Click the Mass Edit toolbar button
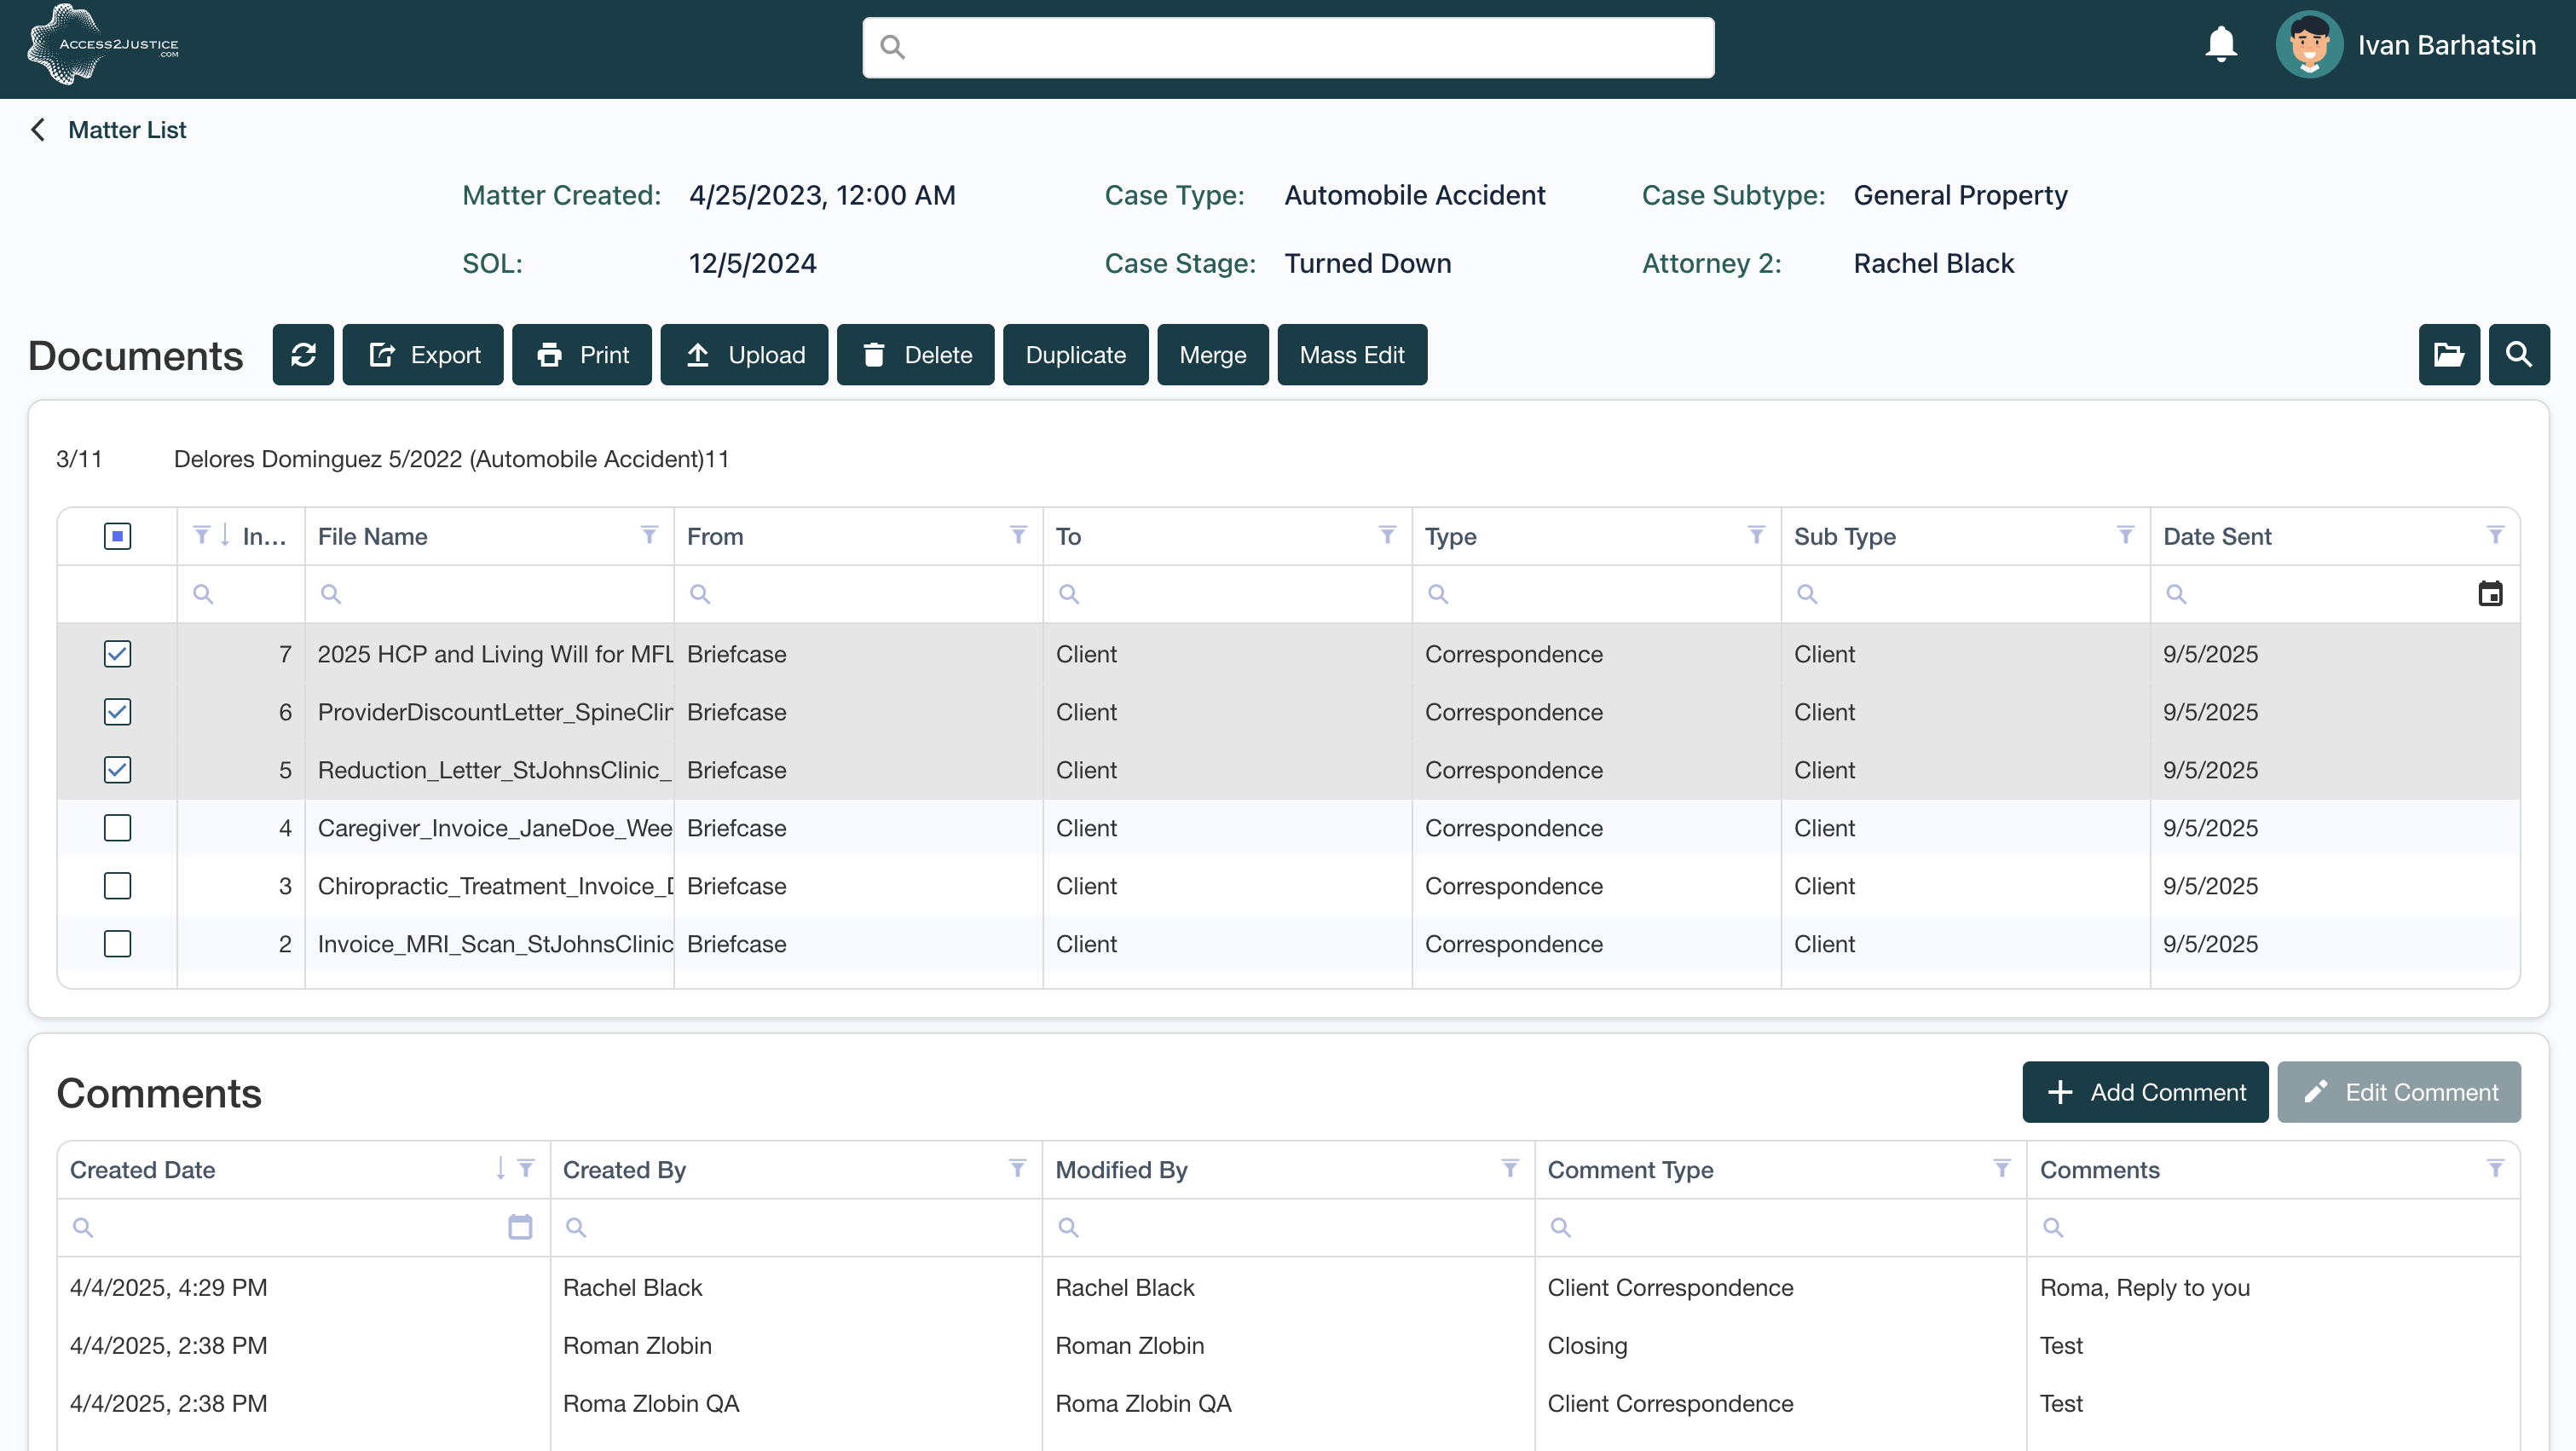The width and height of the screenshot is (2576, 1451). (x=1351, y=355)
